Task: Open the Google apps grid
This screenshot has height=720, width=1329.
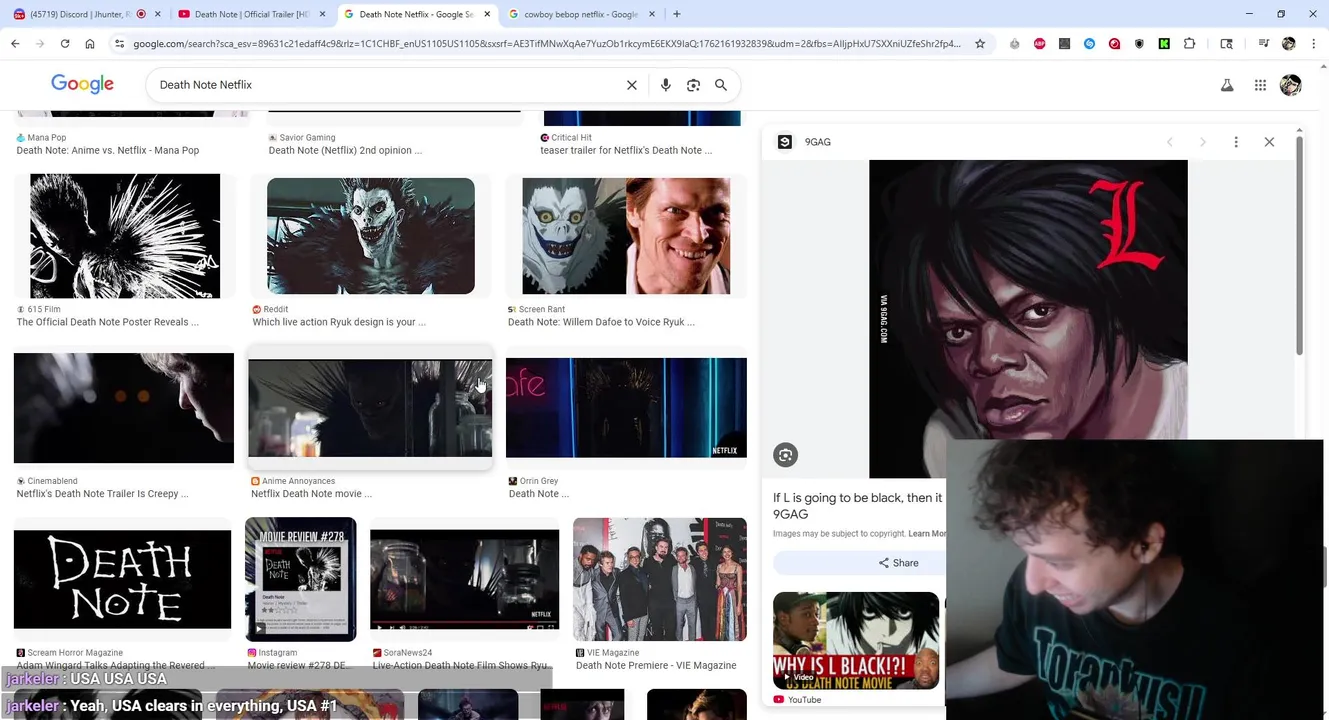Action: (1260, 85)
